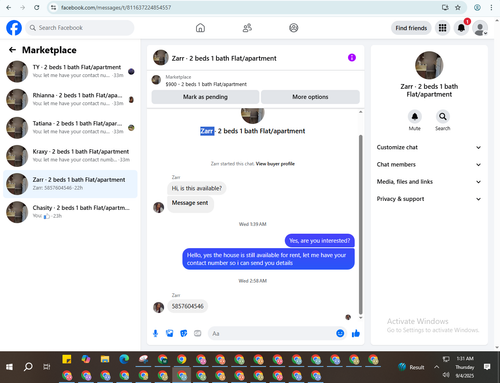Click Zarr's avatar beside phone number message
The height and width of the screenshot is (383, 500).
158,307
